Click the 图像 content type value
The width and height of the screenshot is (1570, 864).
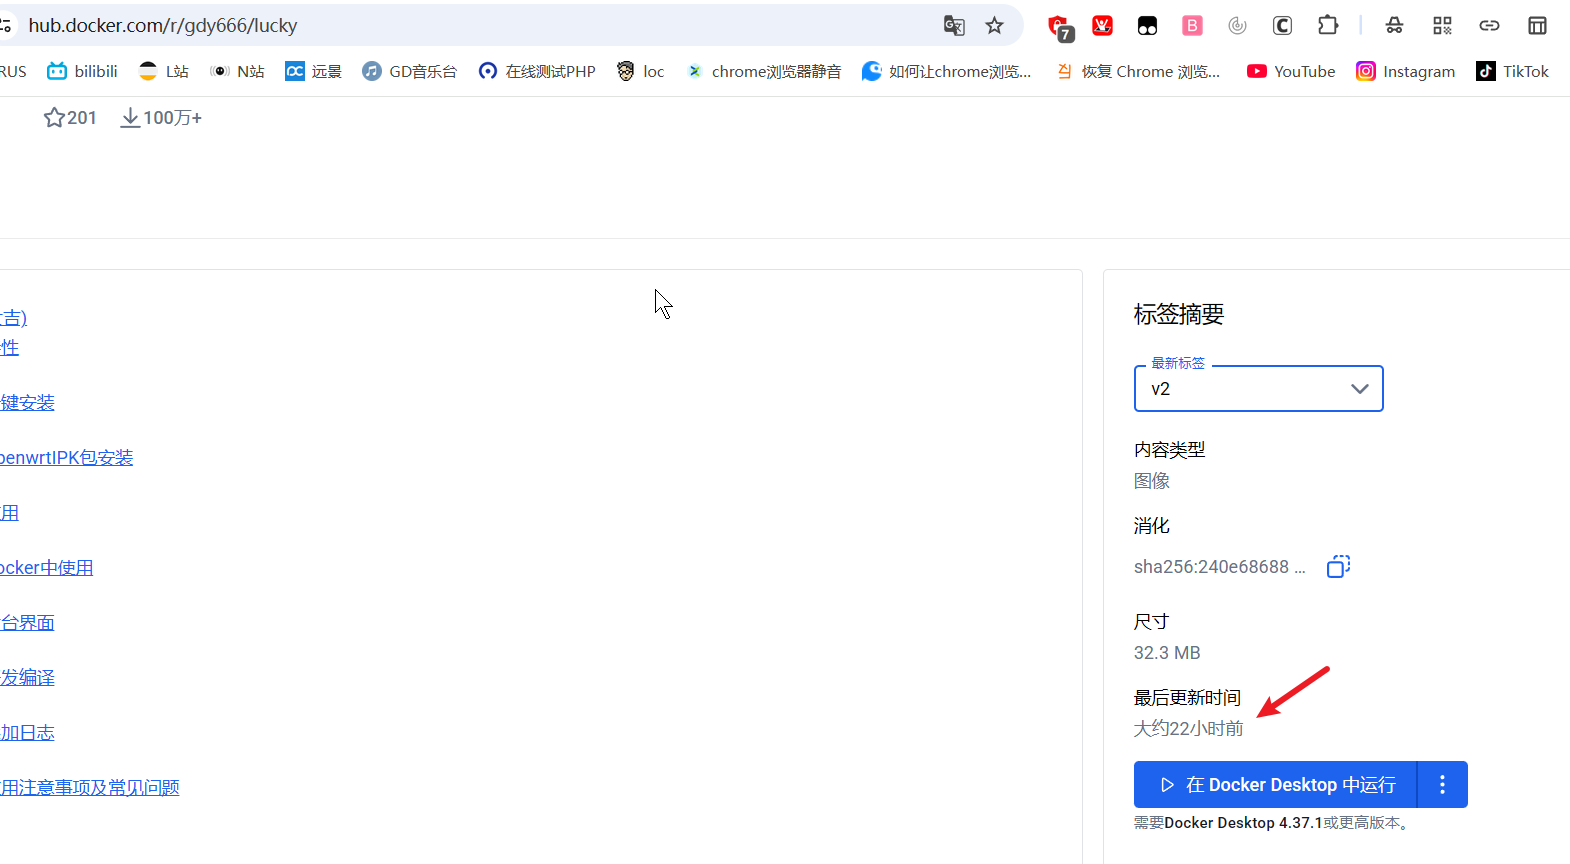(x=1152, y=481)
